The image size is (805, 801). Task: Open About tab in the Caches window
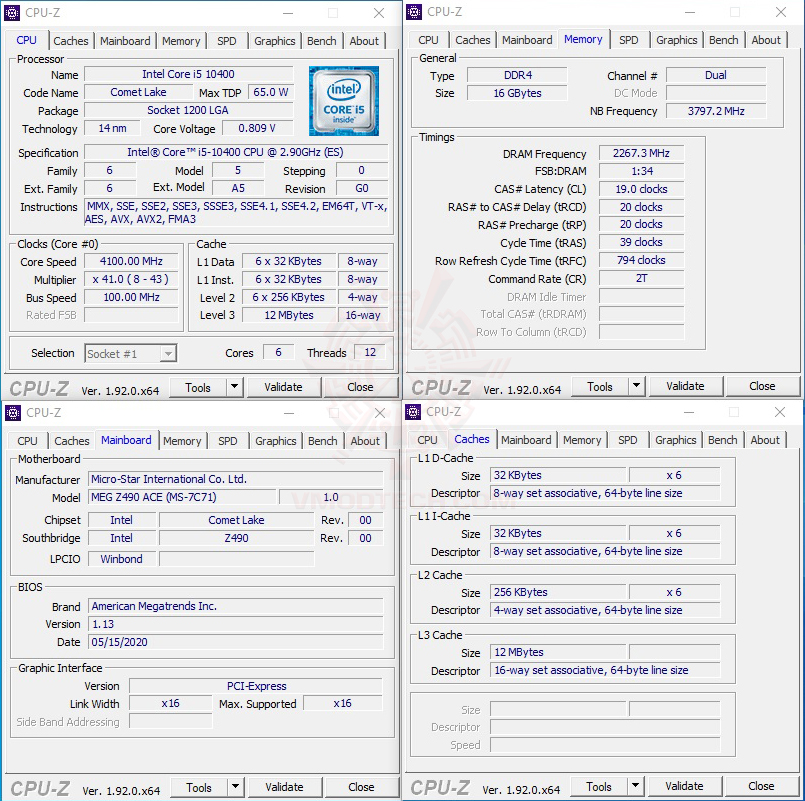[x=765, y=440]
